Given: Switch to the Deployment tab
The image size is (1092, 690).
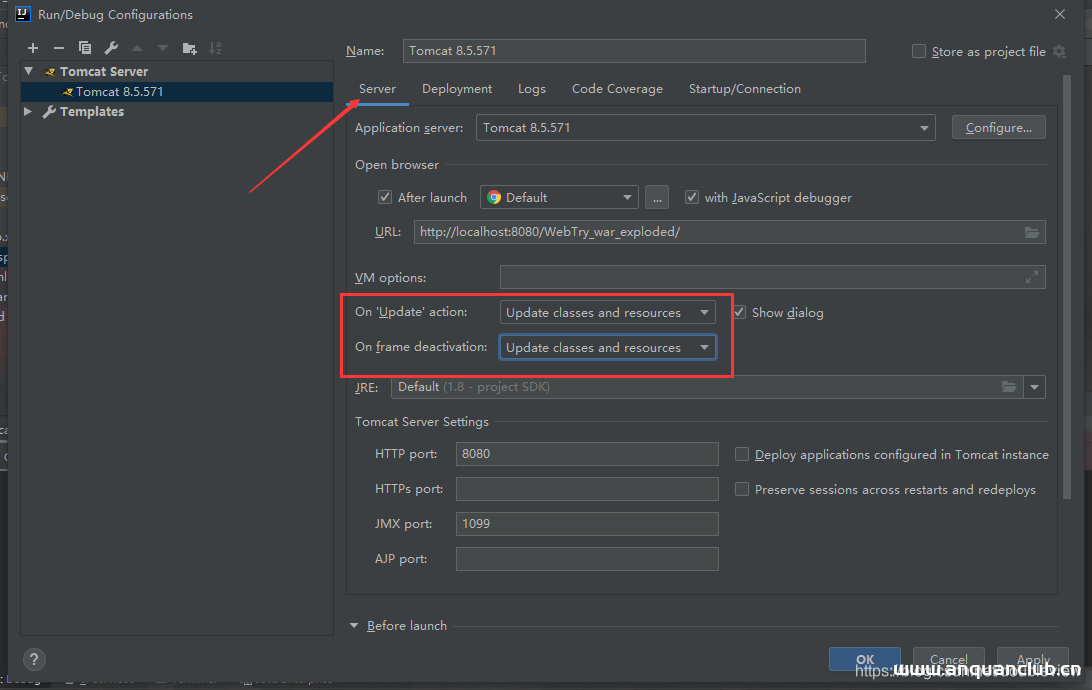Looking at the screenshot, I should (x=457, y=89).
